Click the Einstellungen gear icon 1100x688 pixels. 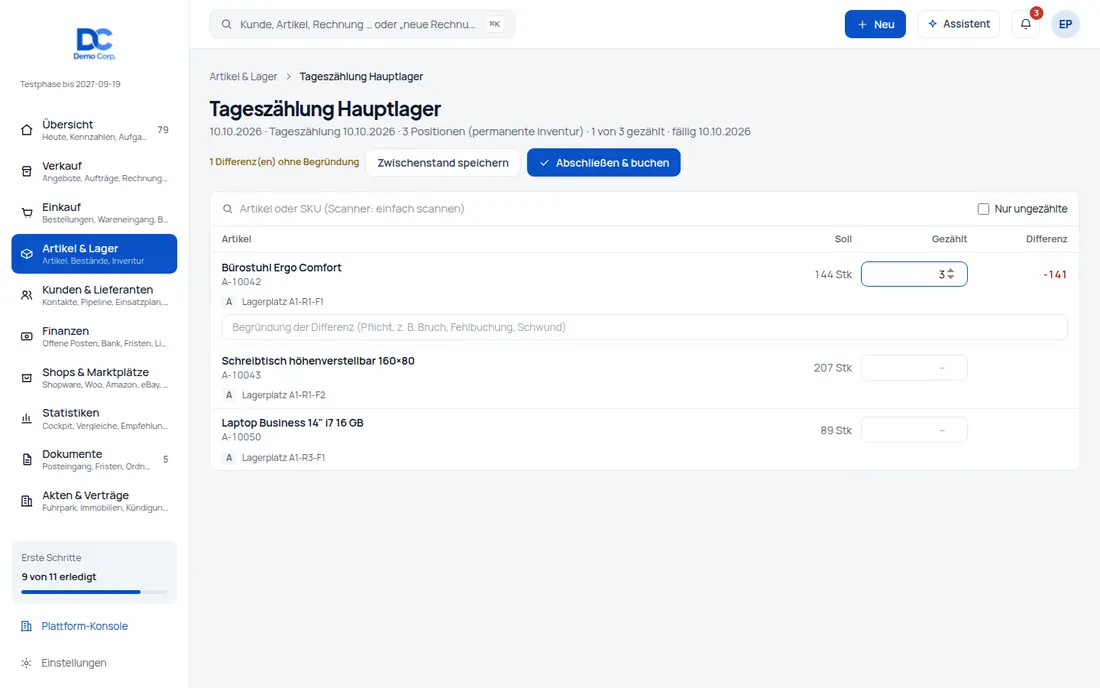pyautogui.click(x=26, y=663)
